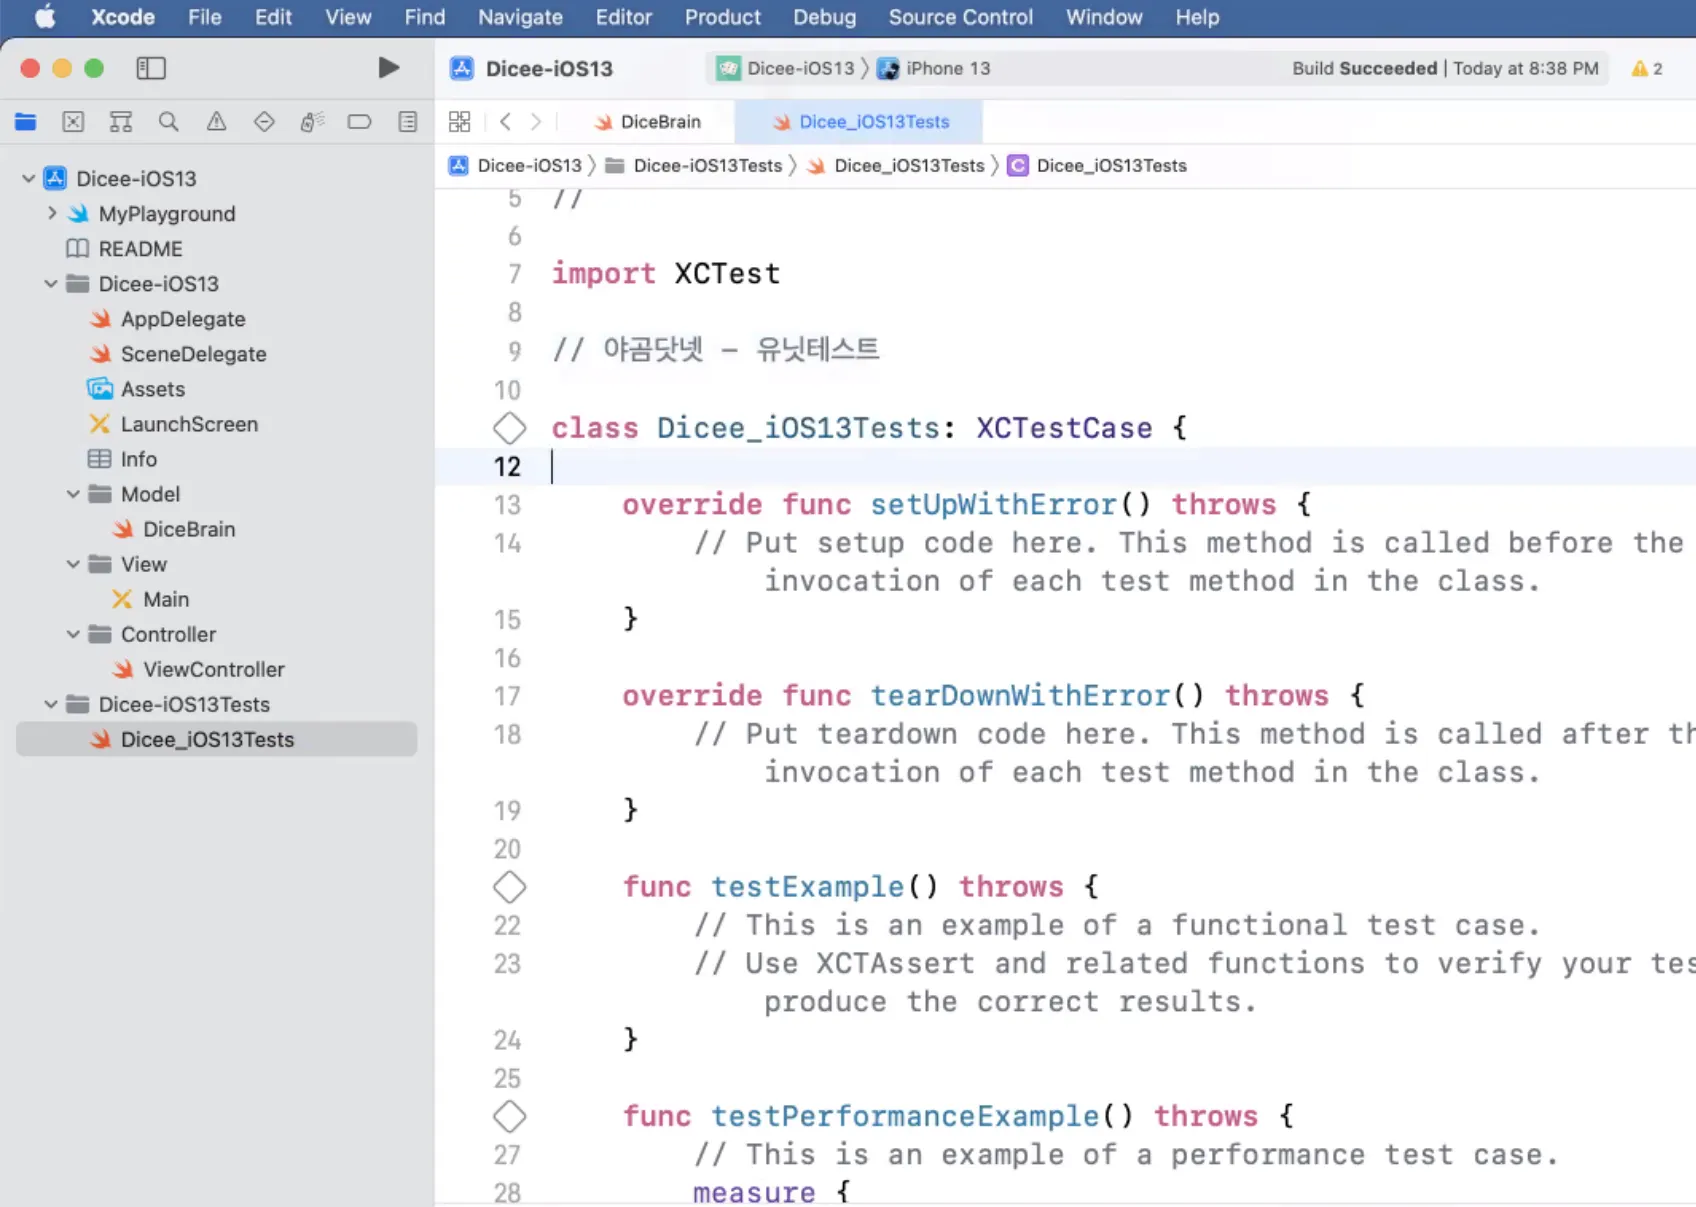
Task: Collapse the Dicee-iOS13 folder group
Action: click(x=51, y=284)
